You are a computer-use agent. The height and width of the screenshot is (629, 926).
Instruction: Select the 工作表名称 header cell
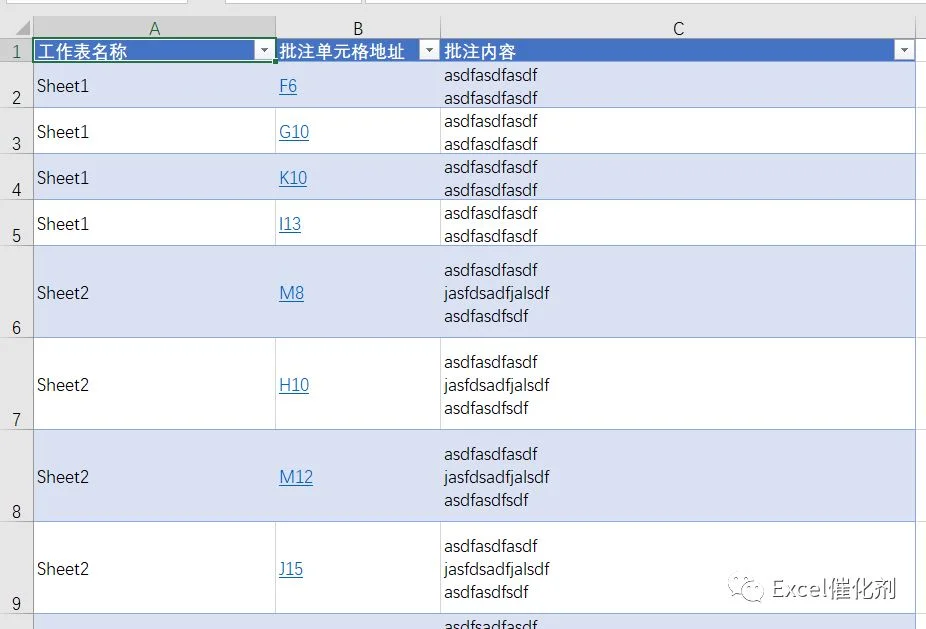(x=154, y=51)
